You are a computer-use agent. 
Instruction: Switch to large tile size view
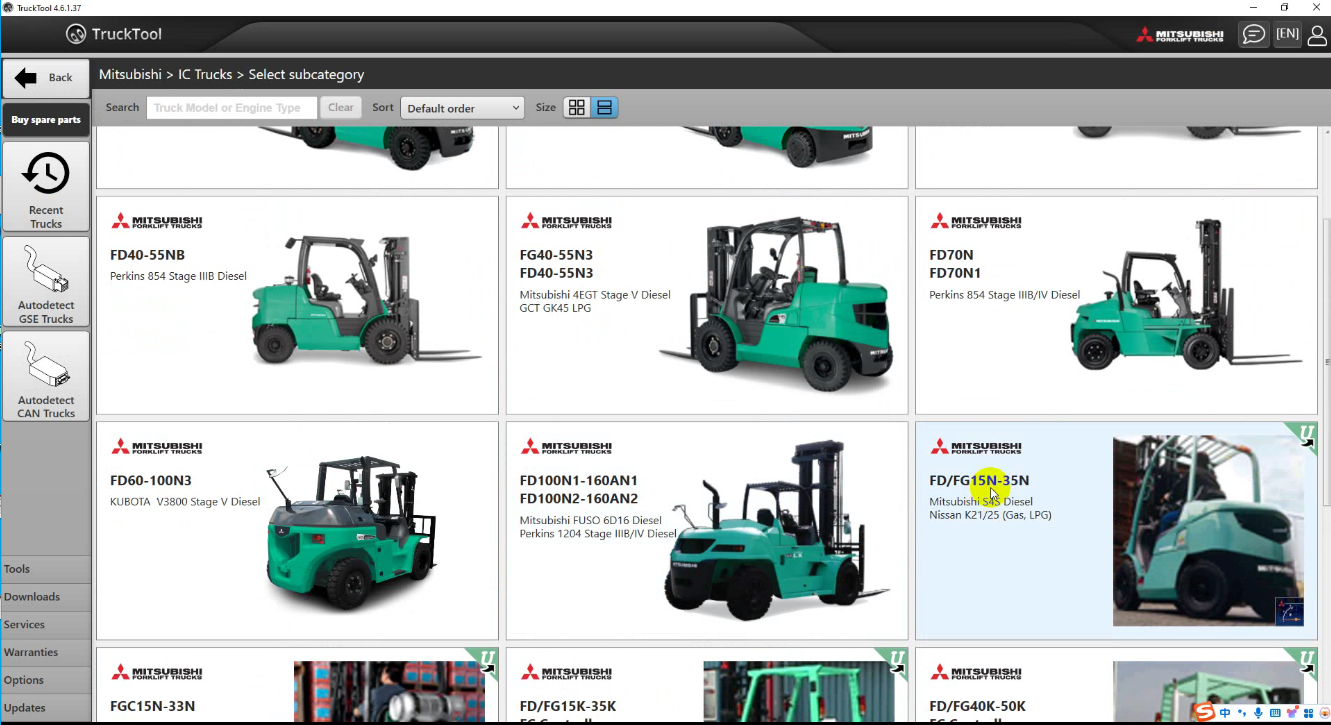pos(604,108)
